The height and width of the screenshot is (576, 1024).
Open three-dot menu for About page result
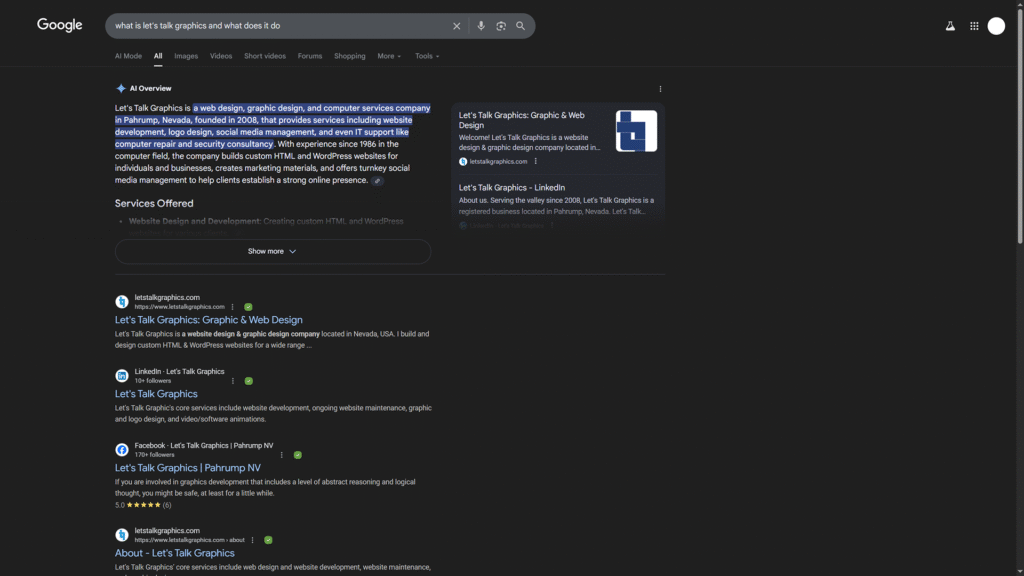253,540
